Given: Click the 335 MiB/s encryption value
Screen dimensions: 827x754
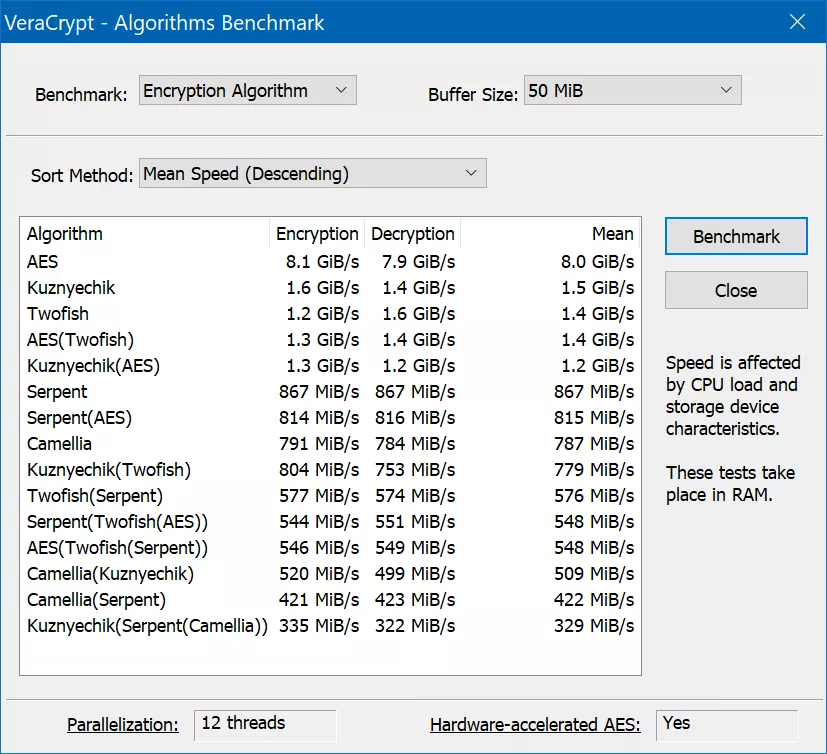Looking at the screenshot, I should [x=319, y=625].
